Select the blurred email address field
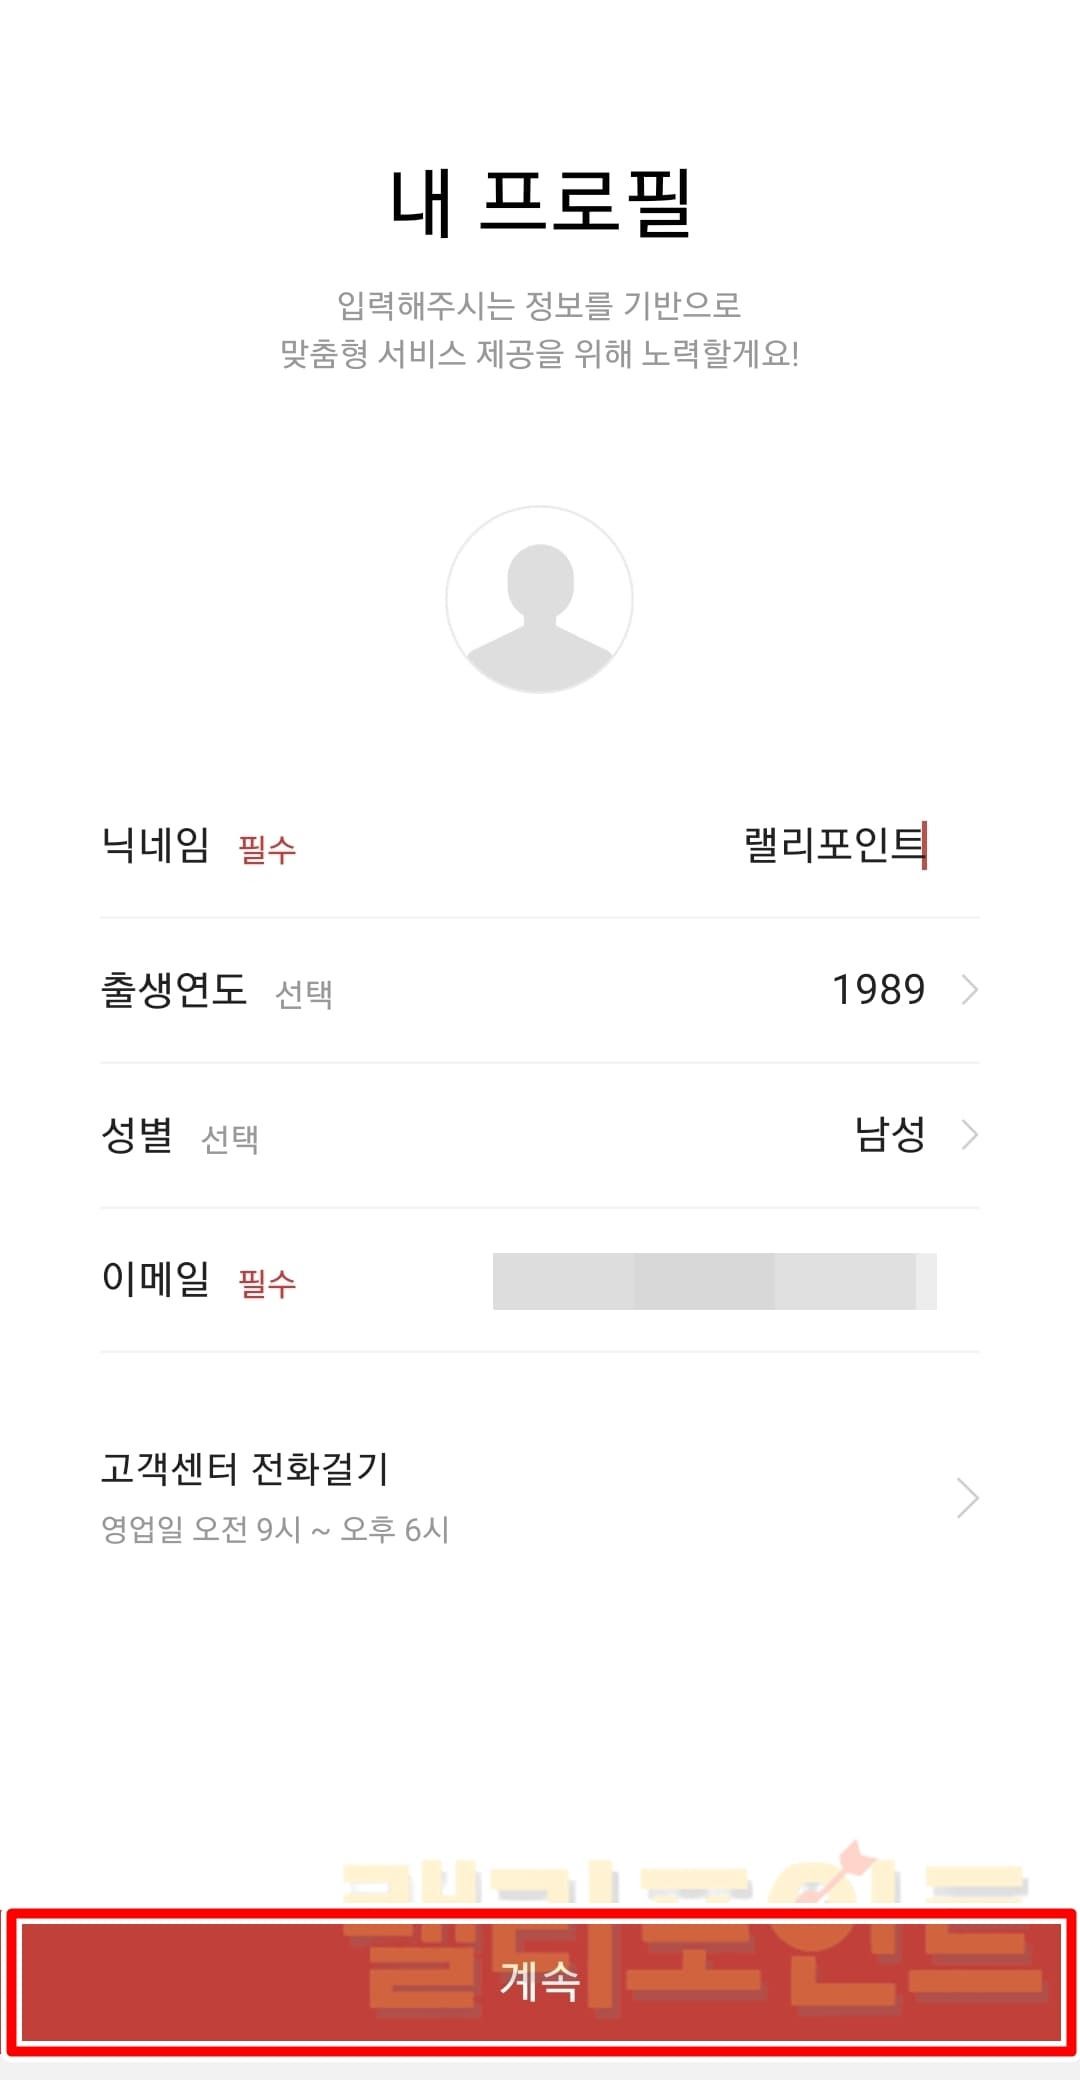 [x=714, y=1281]
